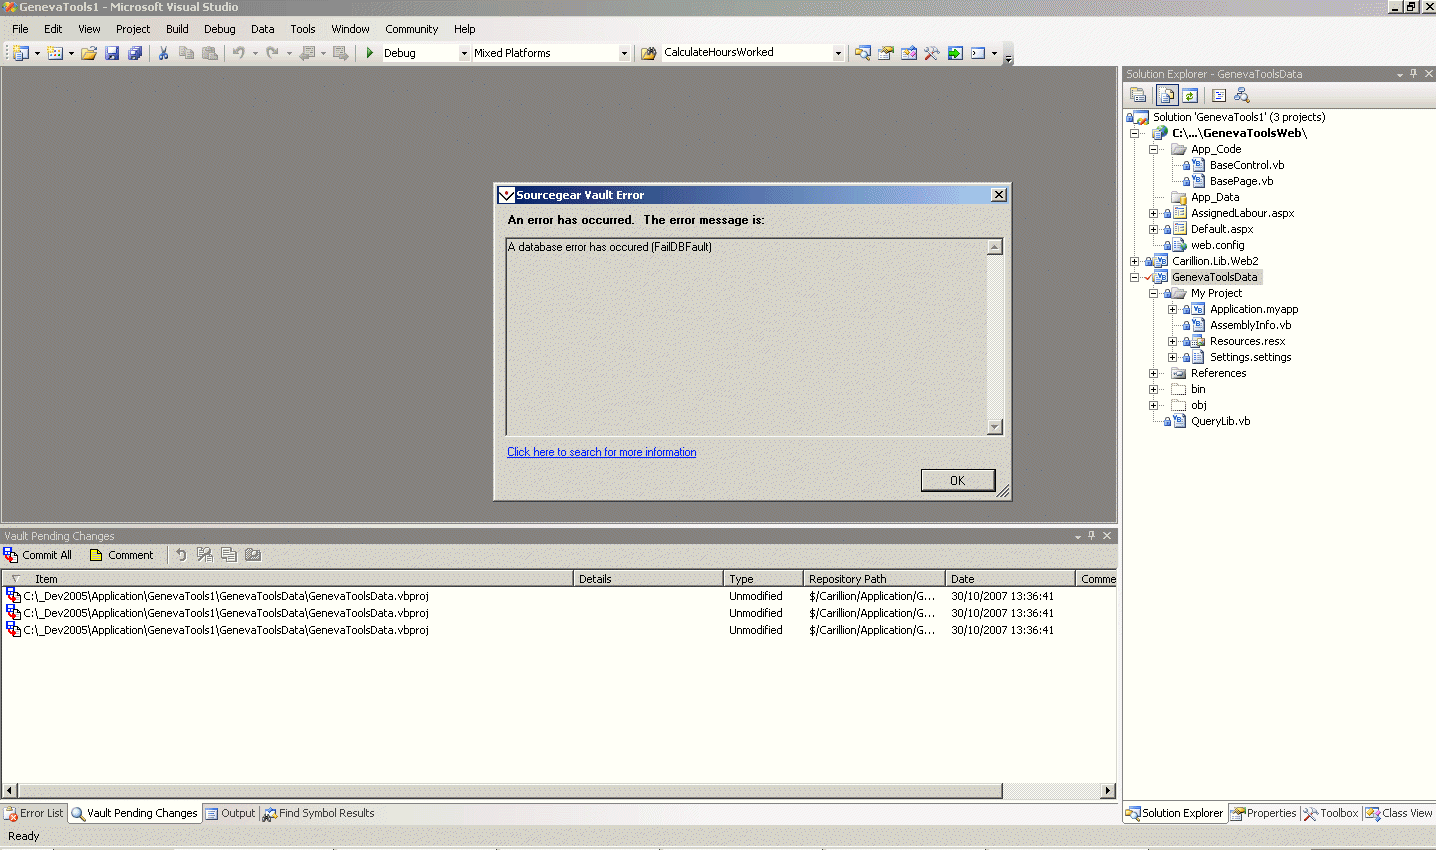Sort the list by the Repository Path column
This screenshot has width=1436, height=850.
[x=874, y=579]
